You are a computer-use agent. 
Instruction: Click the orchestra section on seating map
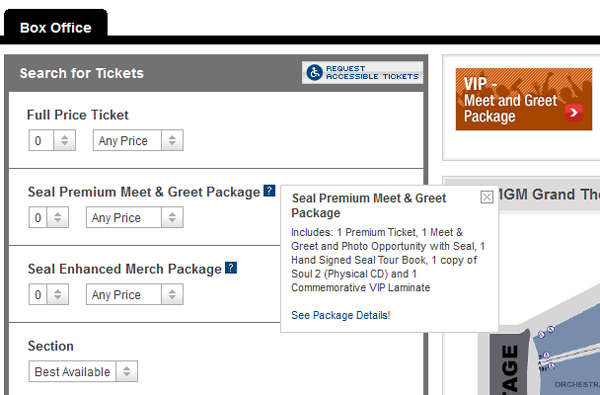[577, 384]
